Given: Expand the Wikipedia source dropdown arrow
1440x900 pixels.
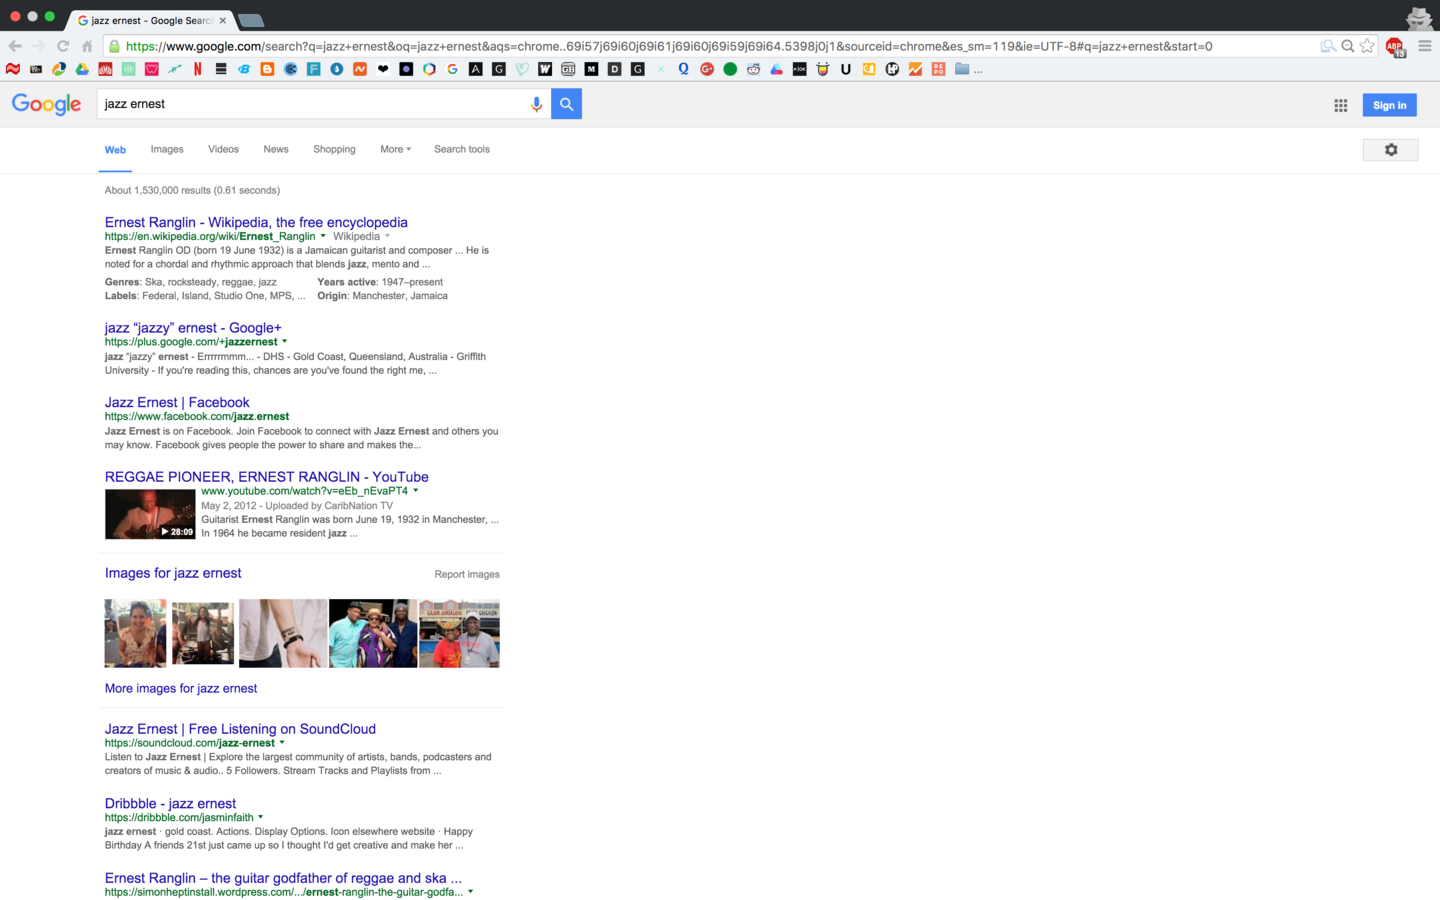Looking at the screenshot, I should [388, 236].
